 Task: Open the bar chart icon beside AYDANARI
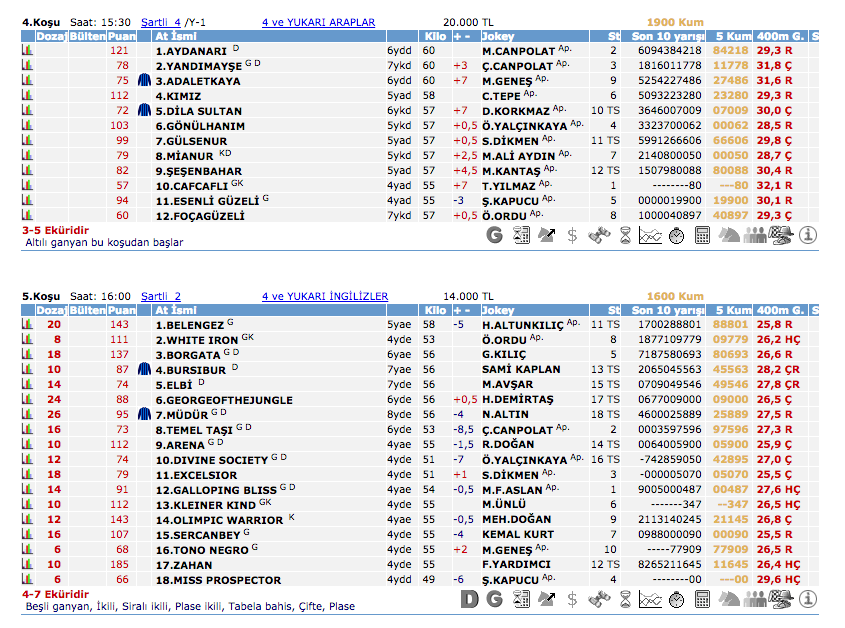coord(27,50)
